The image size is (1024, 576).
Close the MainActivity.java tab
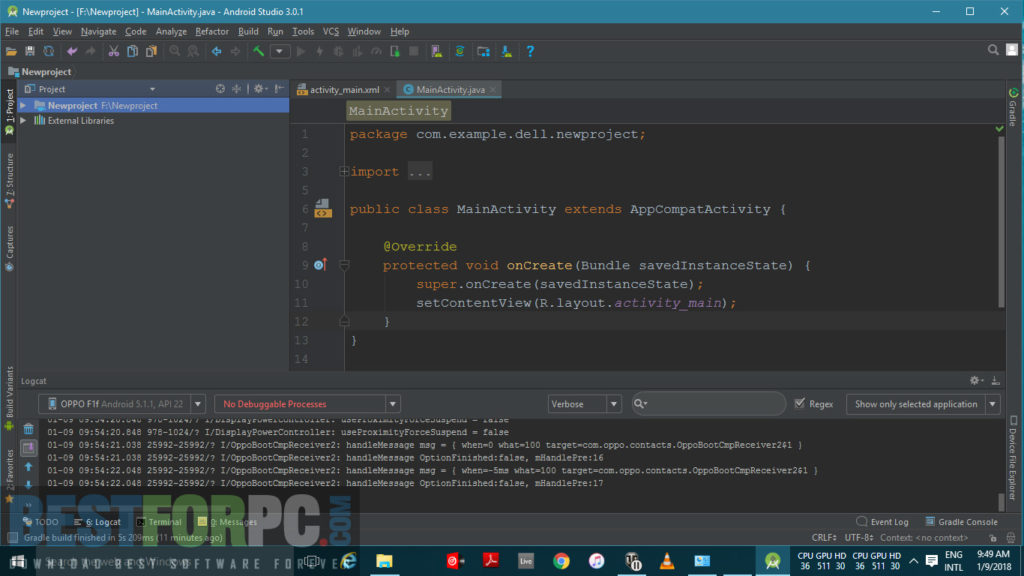[x=493, y=90]
